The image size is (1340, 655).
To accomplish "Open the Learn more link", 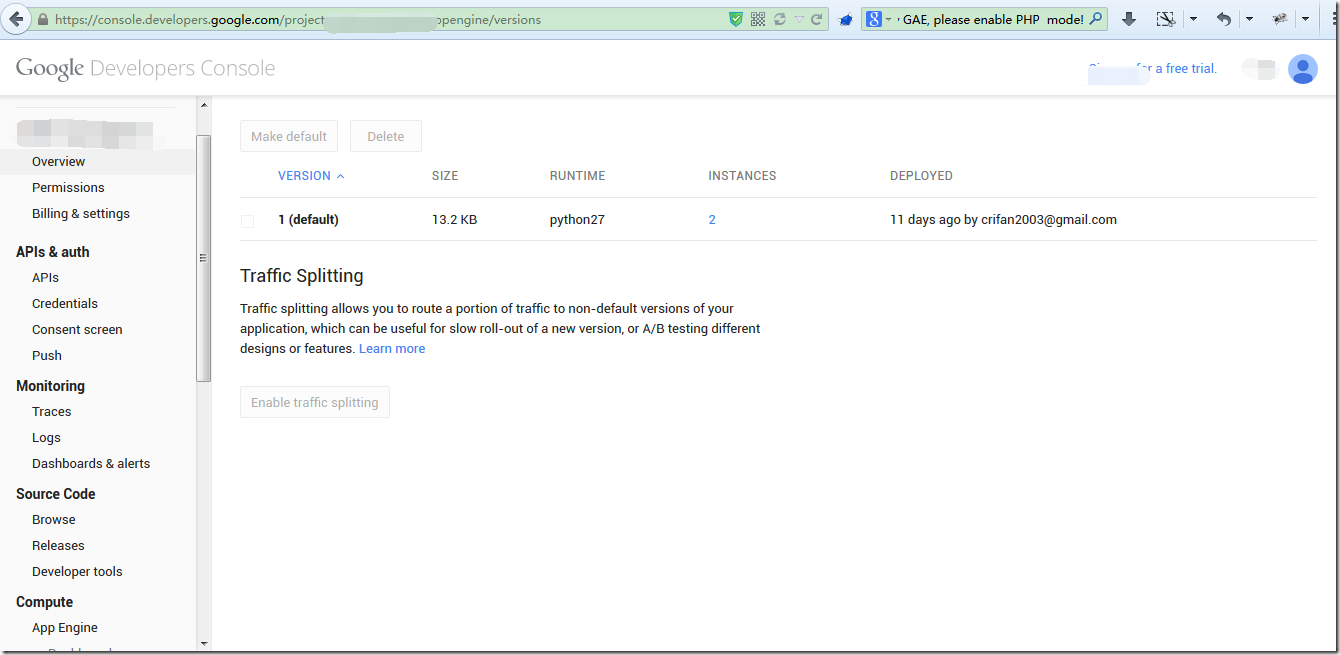I will point(392,349).
